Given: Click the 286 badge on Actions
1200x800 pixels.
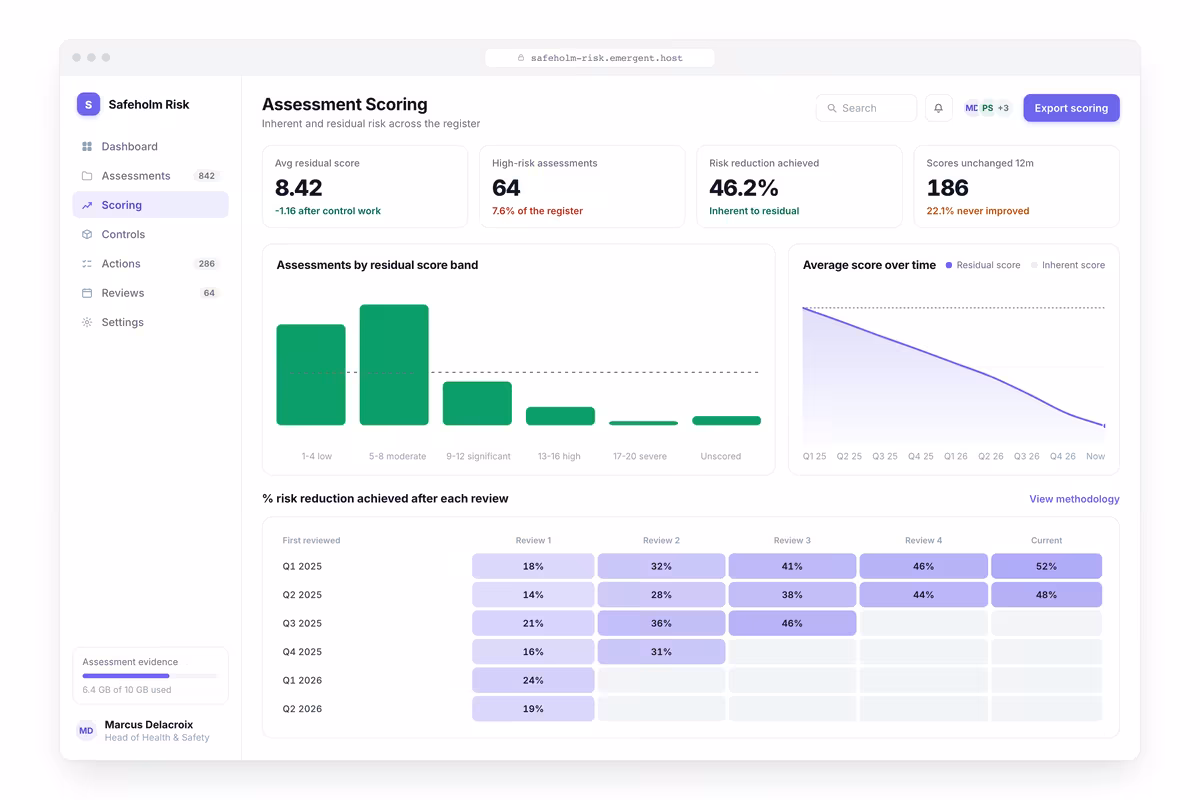Looking at the screenshot, I should [x=207, y=264].
